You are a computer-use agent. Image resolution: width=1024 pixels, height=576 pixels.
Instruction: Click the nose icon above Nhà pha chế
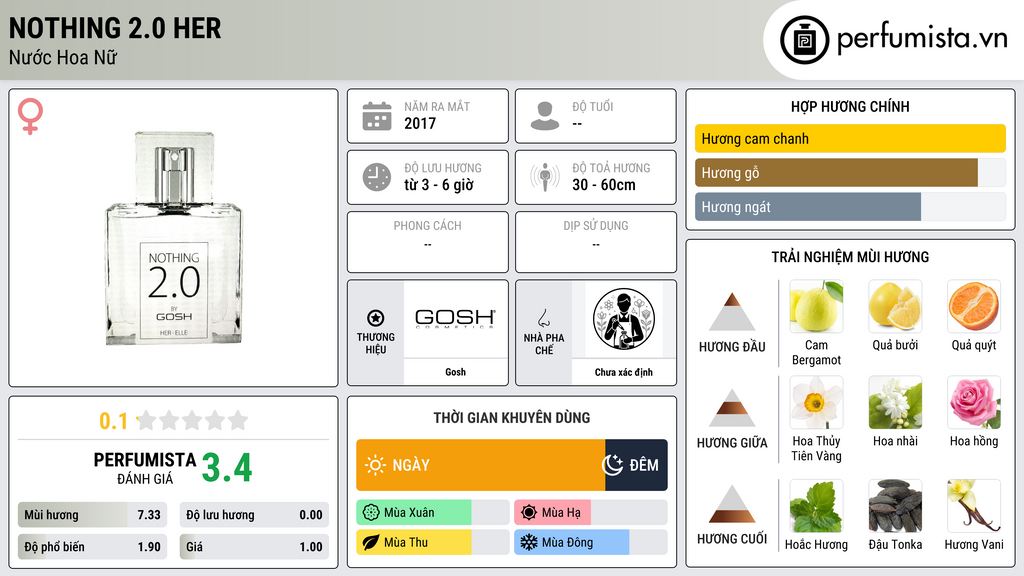pyautogui.click(x=543, y=318)
